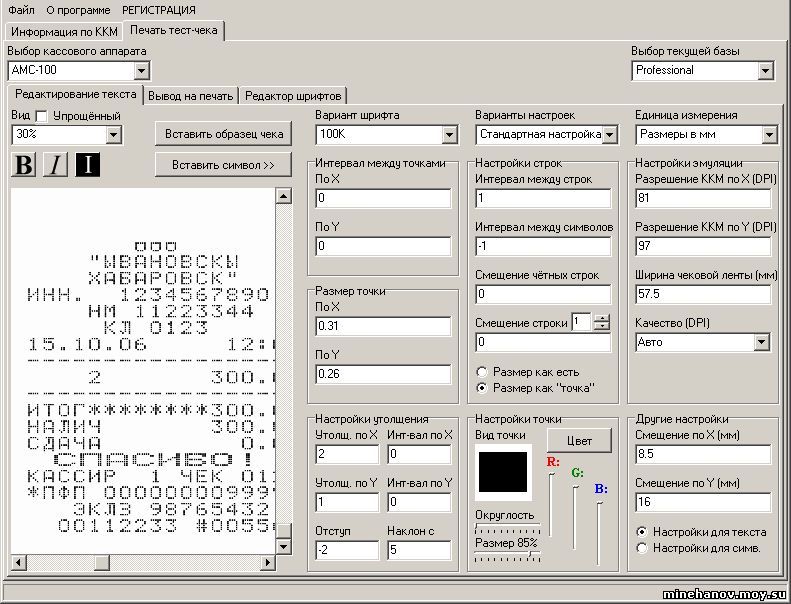
Task: Select the Размер как "точка" option
Action: pos(482,388)
